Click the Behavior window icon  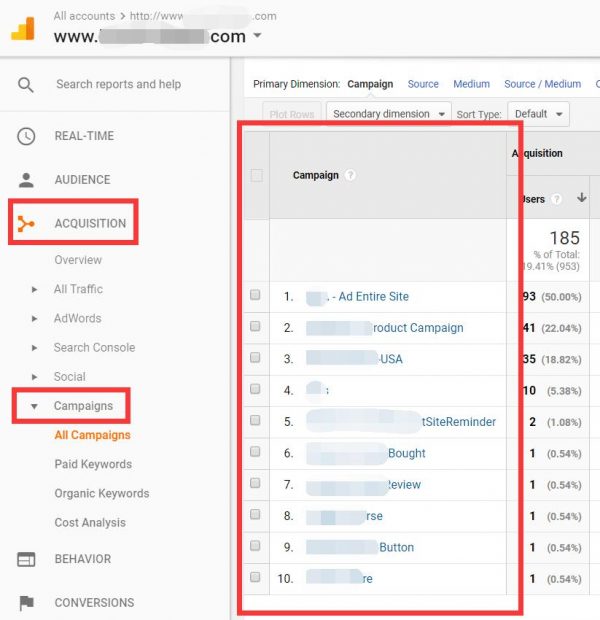[26, 559]
